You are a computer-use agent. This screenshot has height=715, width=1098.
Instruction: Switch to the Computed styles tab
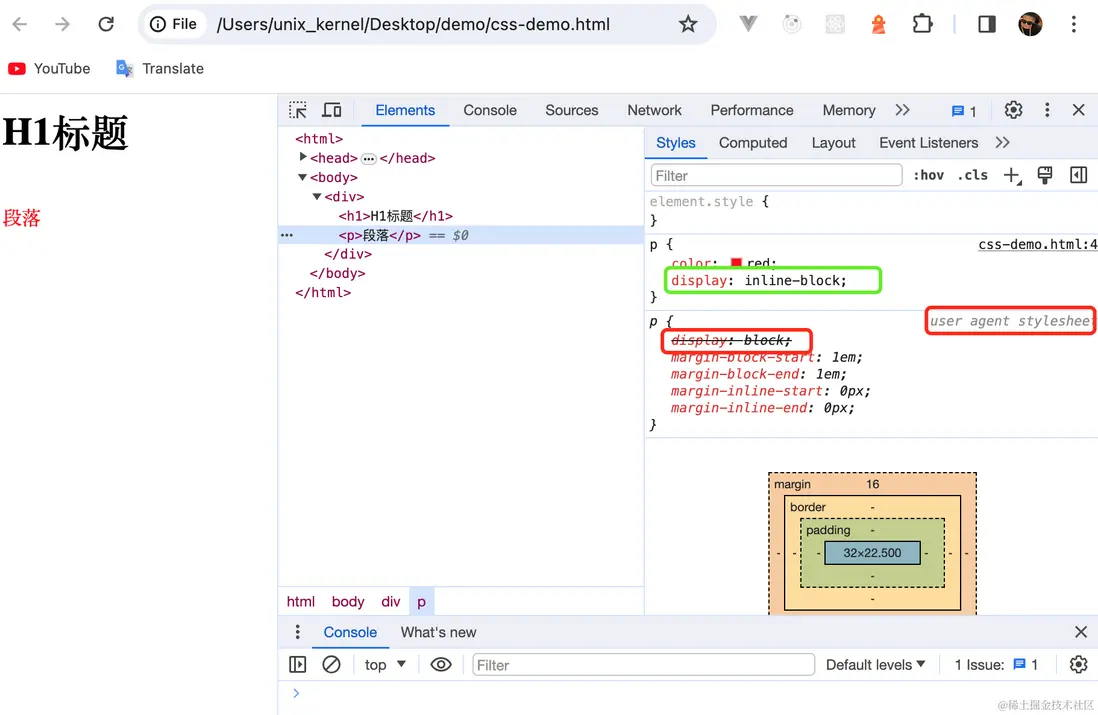click(752, 143)
